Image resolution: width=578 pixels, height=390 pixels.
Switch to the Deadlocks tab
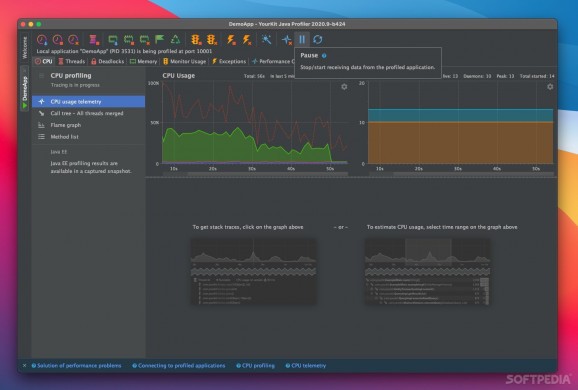[x=107, y=61]
